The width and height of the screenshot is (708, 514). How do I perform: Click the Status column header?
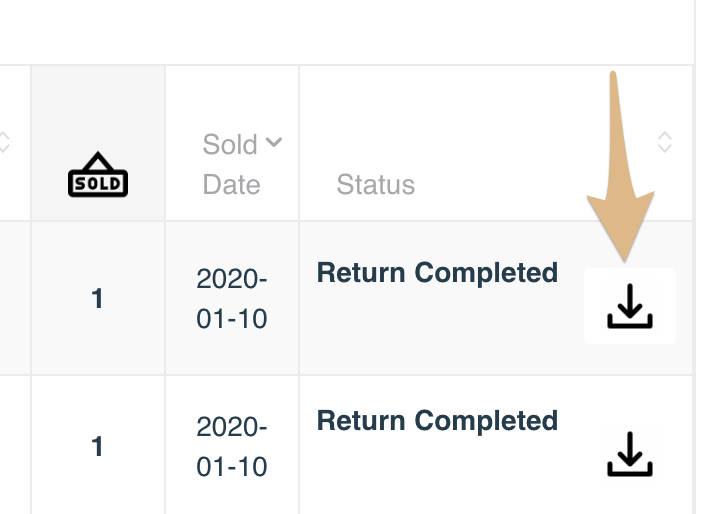pyautogui.click(x=375, y=184)
